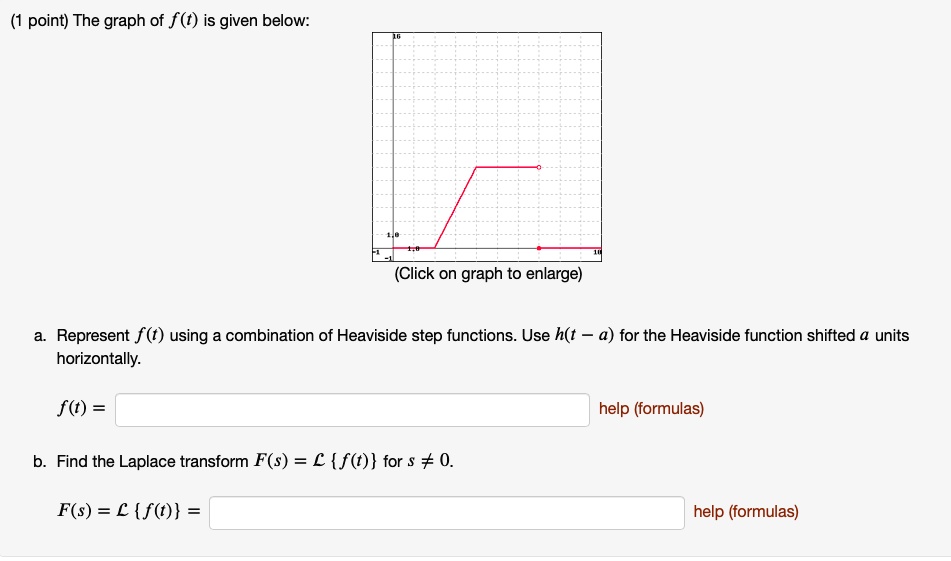Click the "10" label at the t-axis right end
Image resolution: width=951 pixels, height=561 pixels.
(597, 252)
